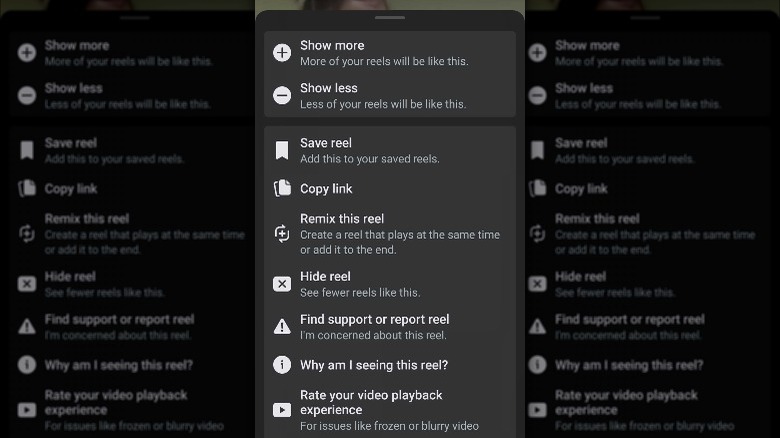The image size is (780, 438).
Task: Open 'Why am I seeing this reel?'
Action: tap(374, 365)
